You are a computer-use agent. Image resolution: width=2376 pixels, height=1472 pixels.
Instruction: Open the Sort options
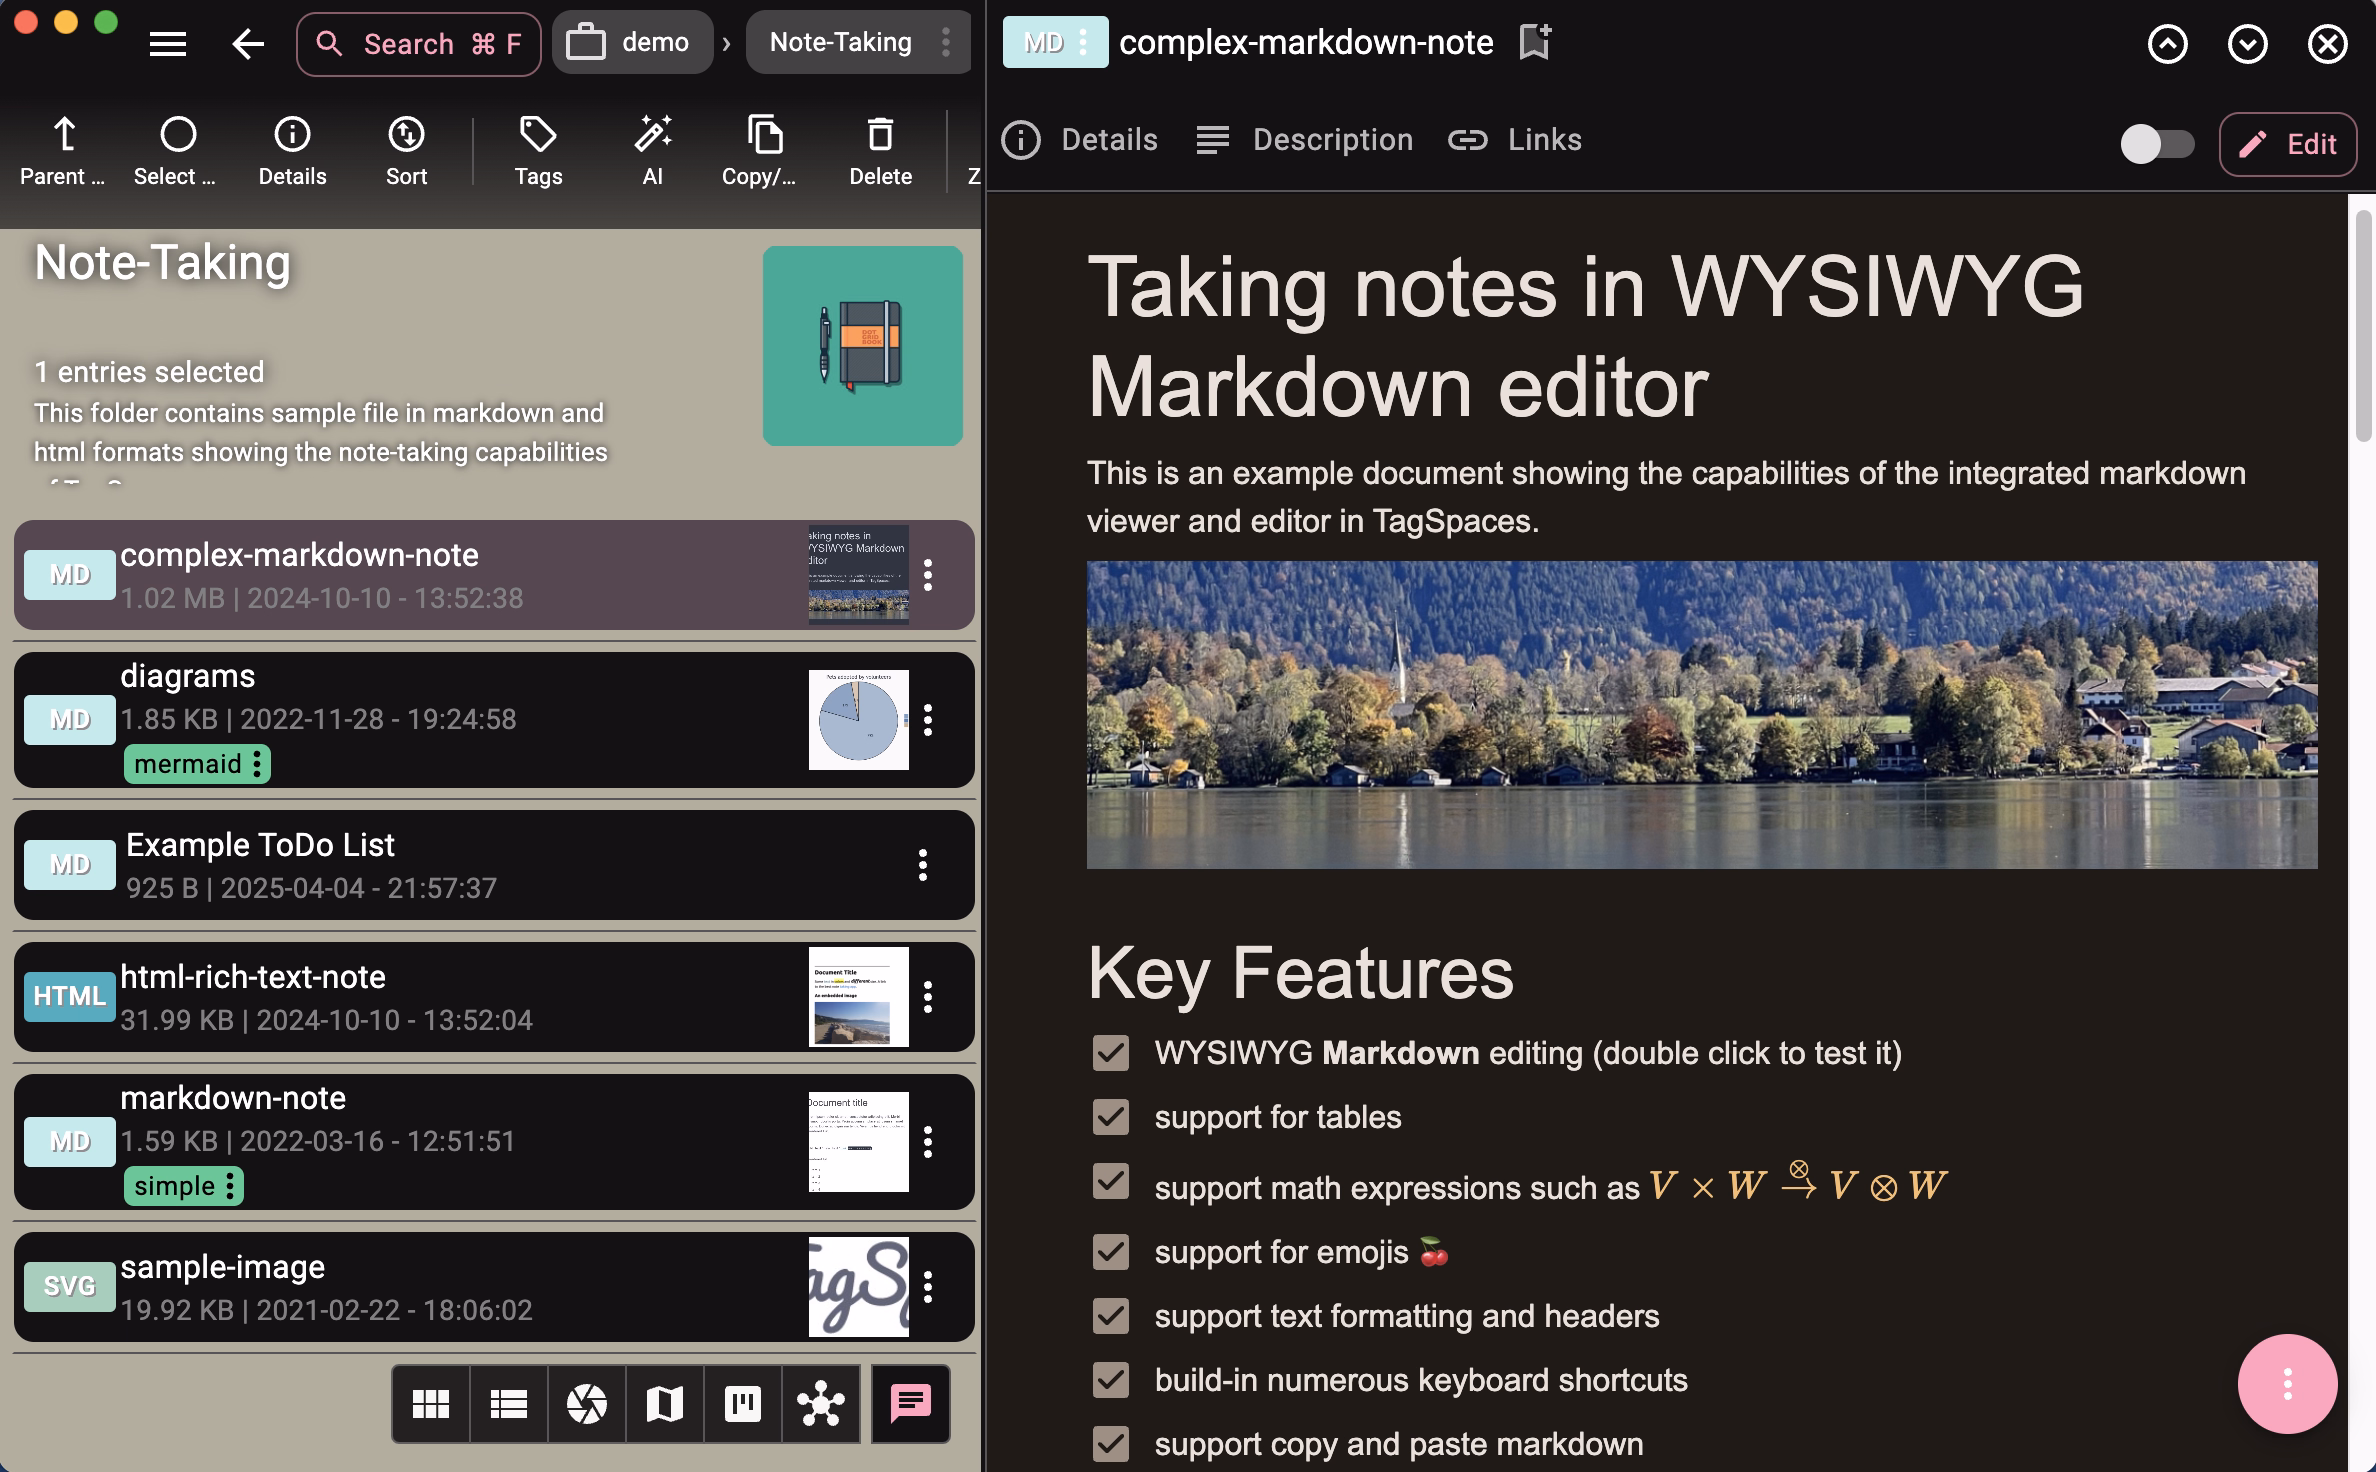405,148
